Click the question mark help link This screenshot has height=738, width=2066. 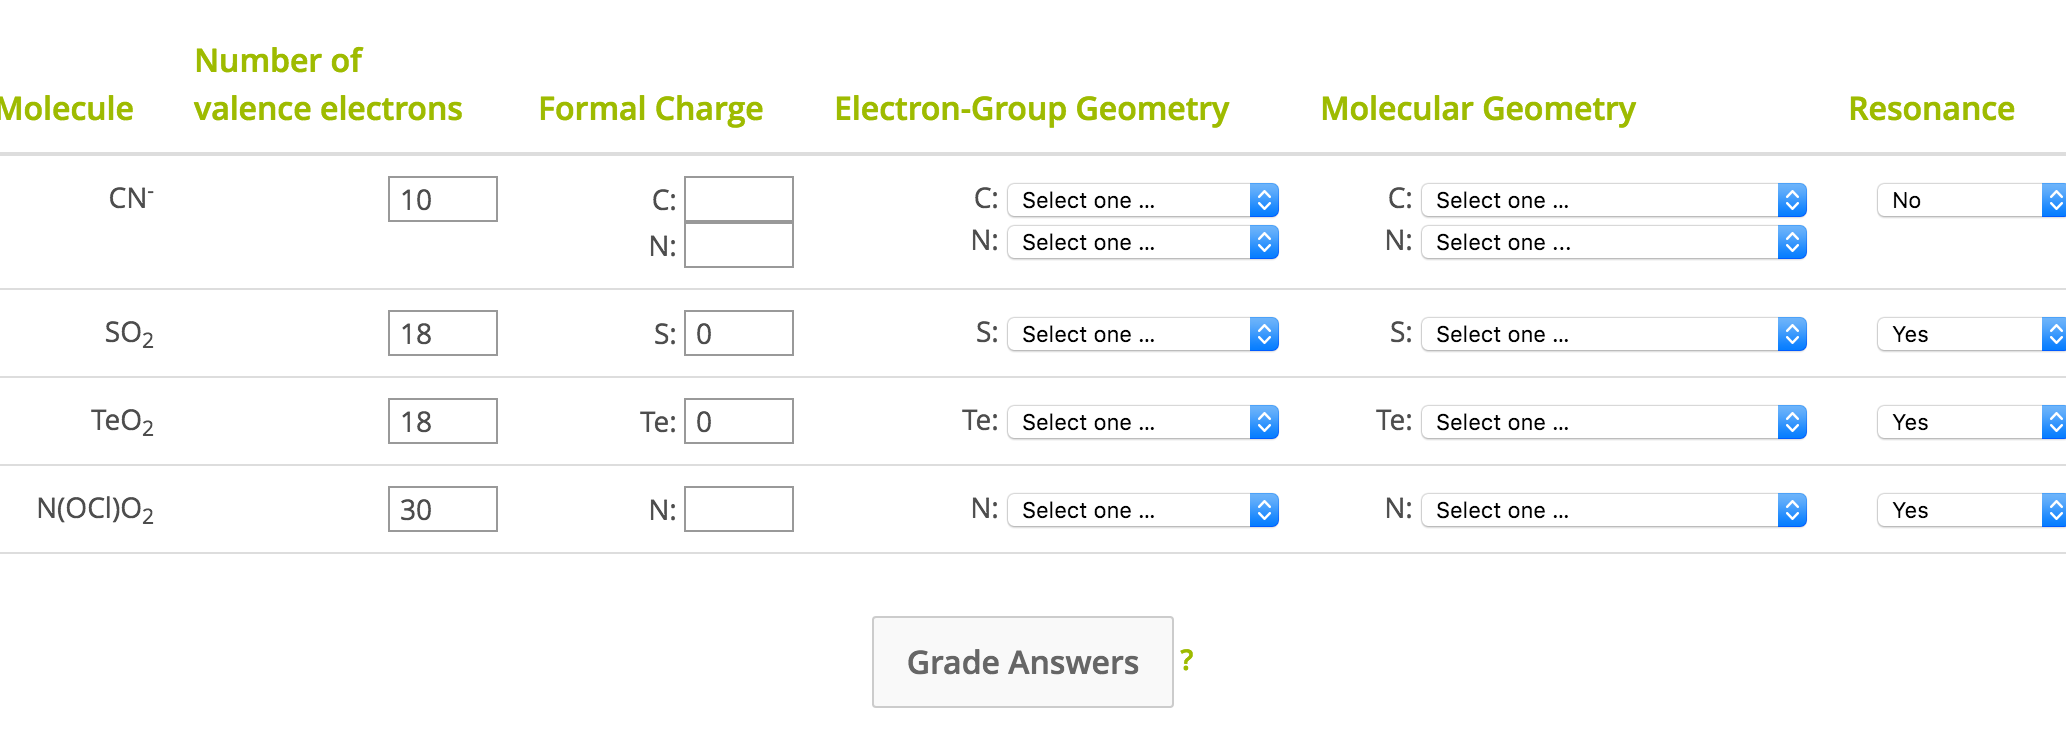pos(1186,661)
